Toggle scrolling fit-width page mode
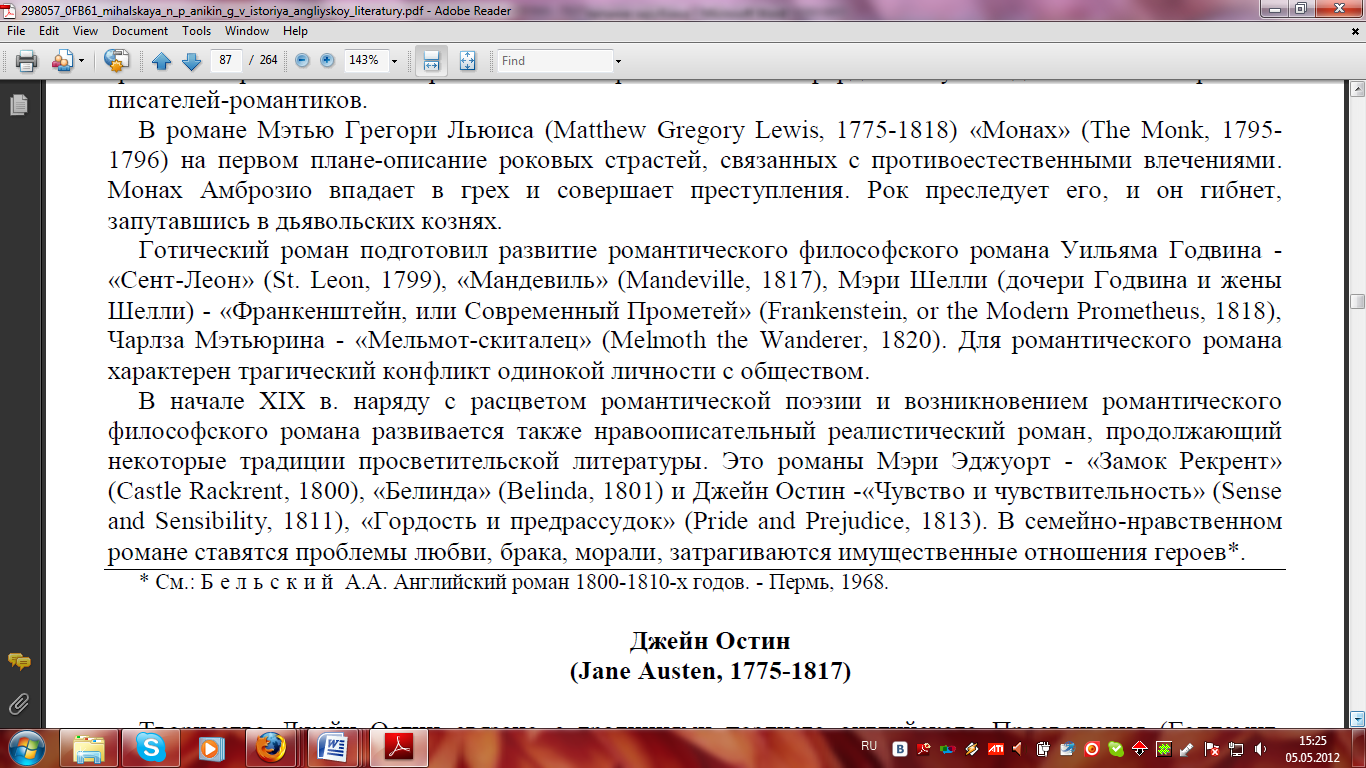The height and width of the screenshot is (768, 1366). pyautogui.click(x=431, y=61)
